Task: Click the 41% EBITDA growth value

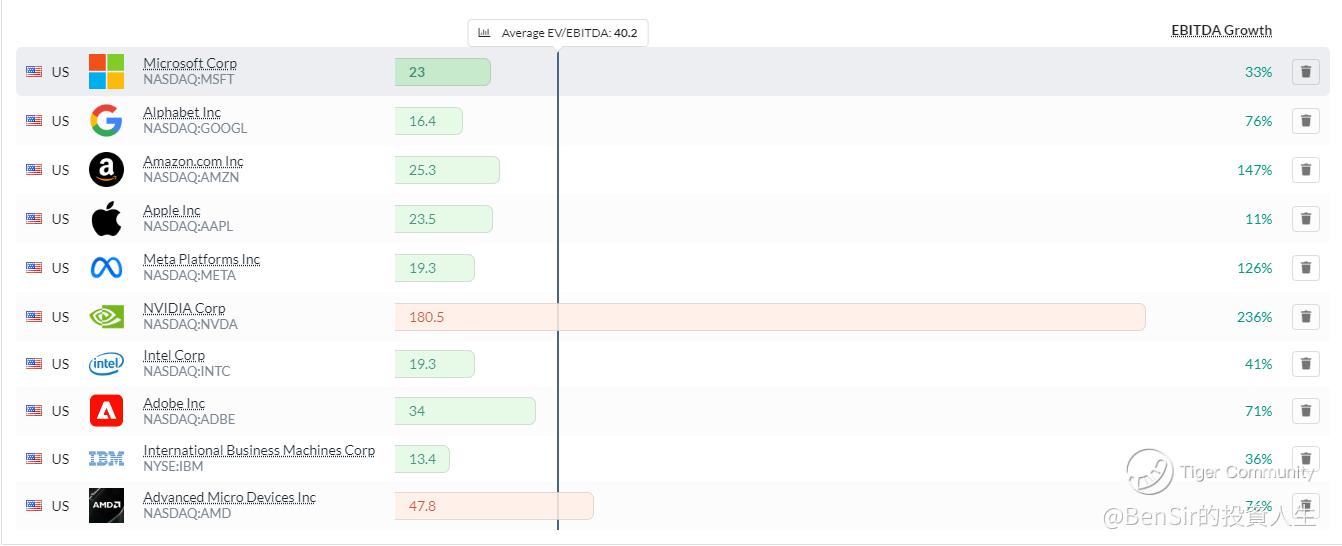Action: coord(1259,364)
